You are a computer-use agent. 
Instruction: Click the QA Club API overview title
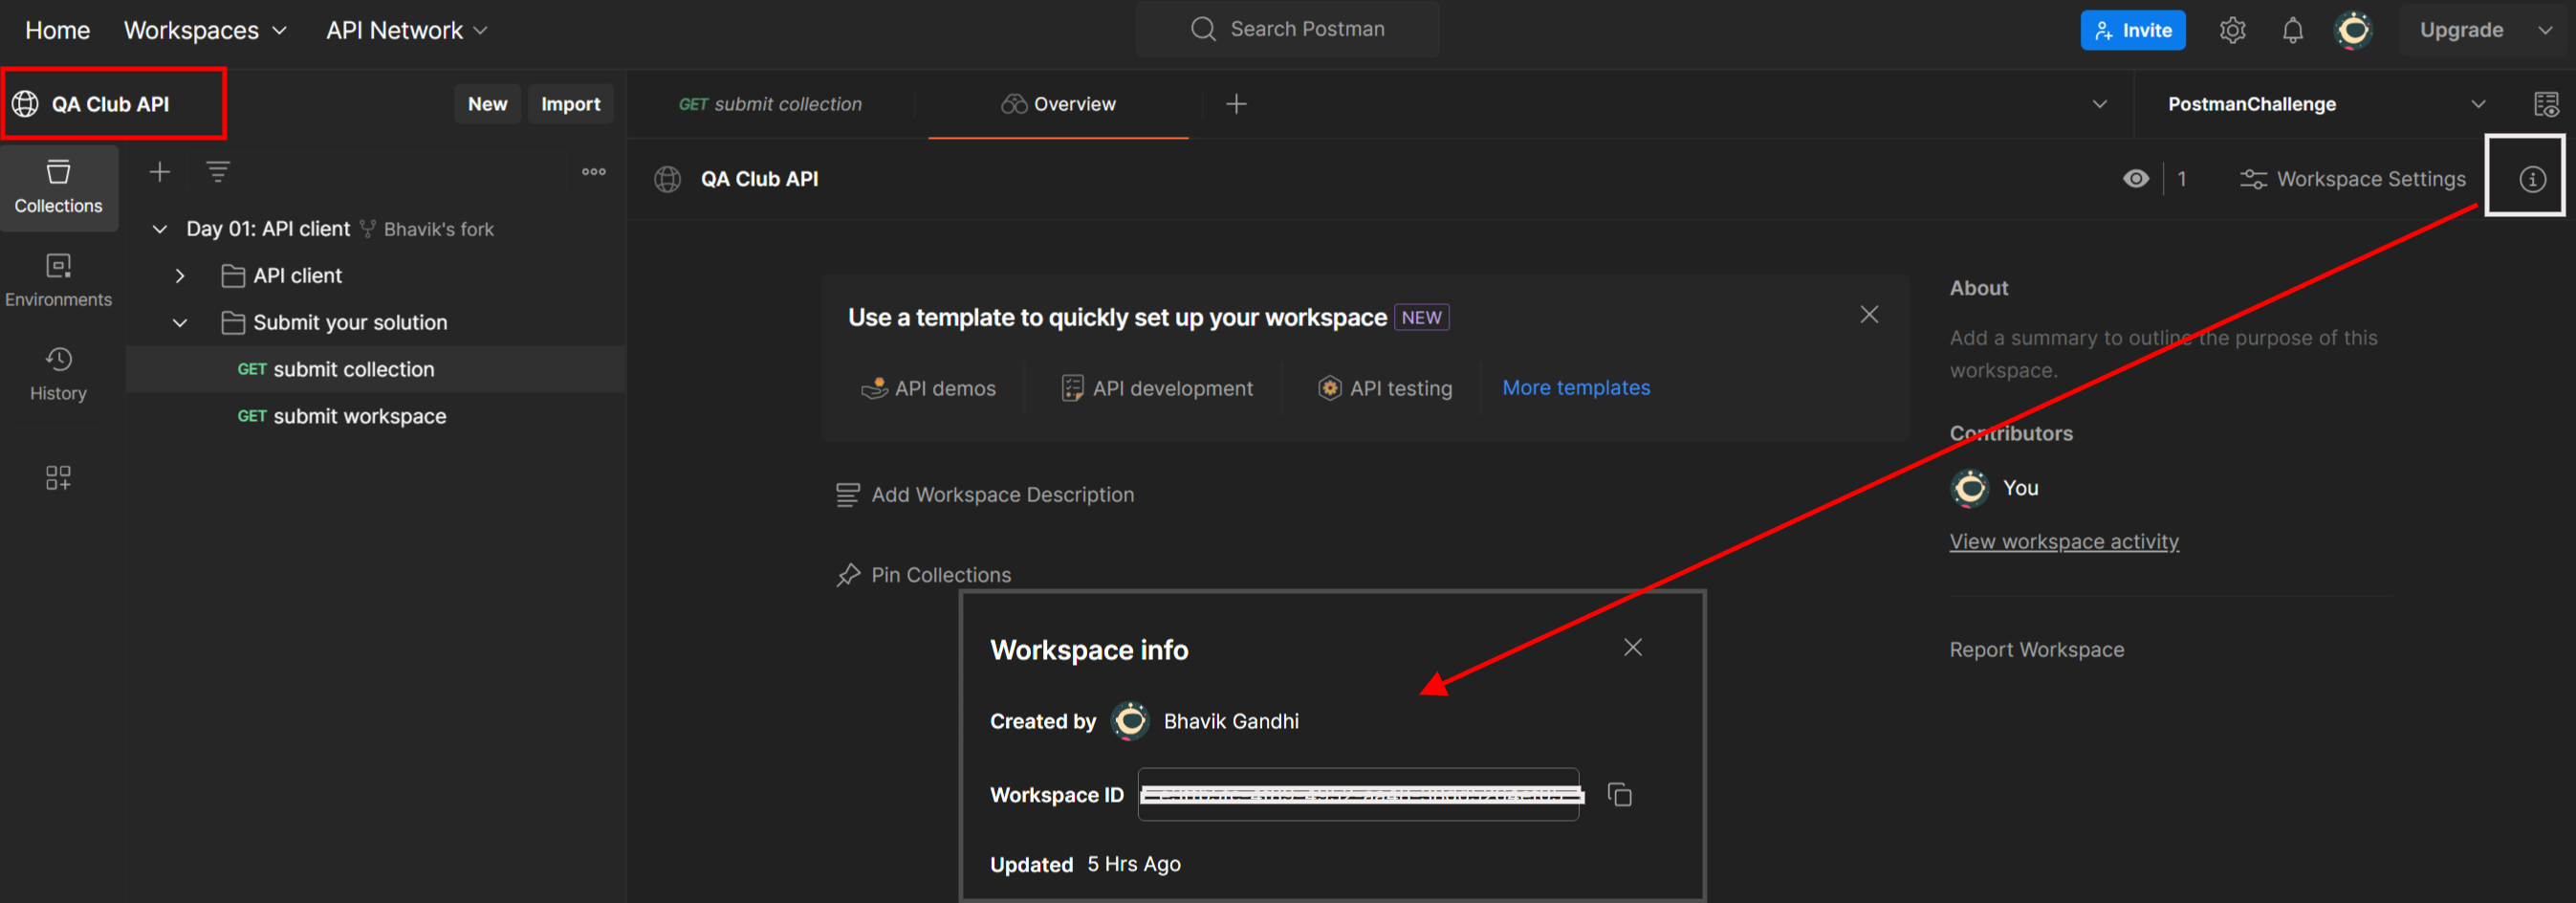coord(759,179)
